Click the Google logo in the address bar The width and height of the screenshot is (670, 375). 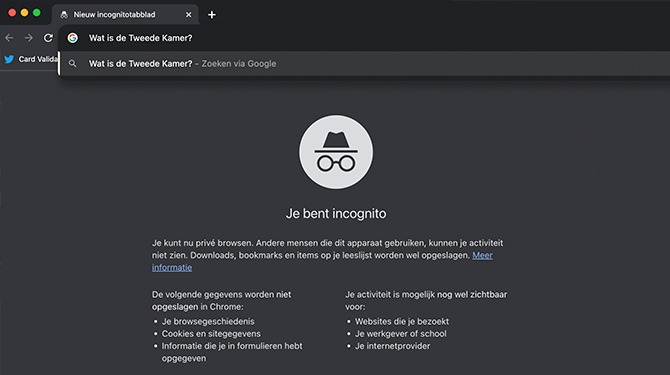pos(73,38)
